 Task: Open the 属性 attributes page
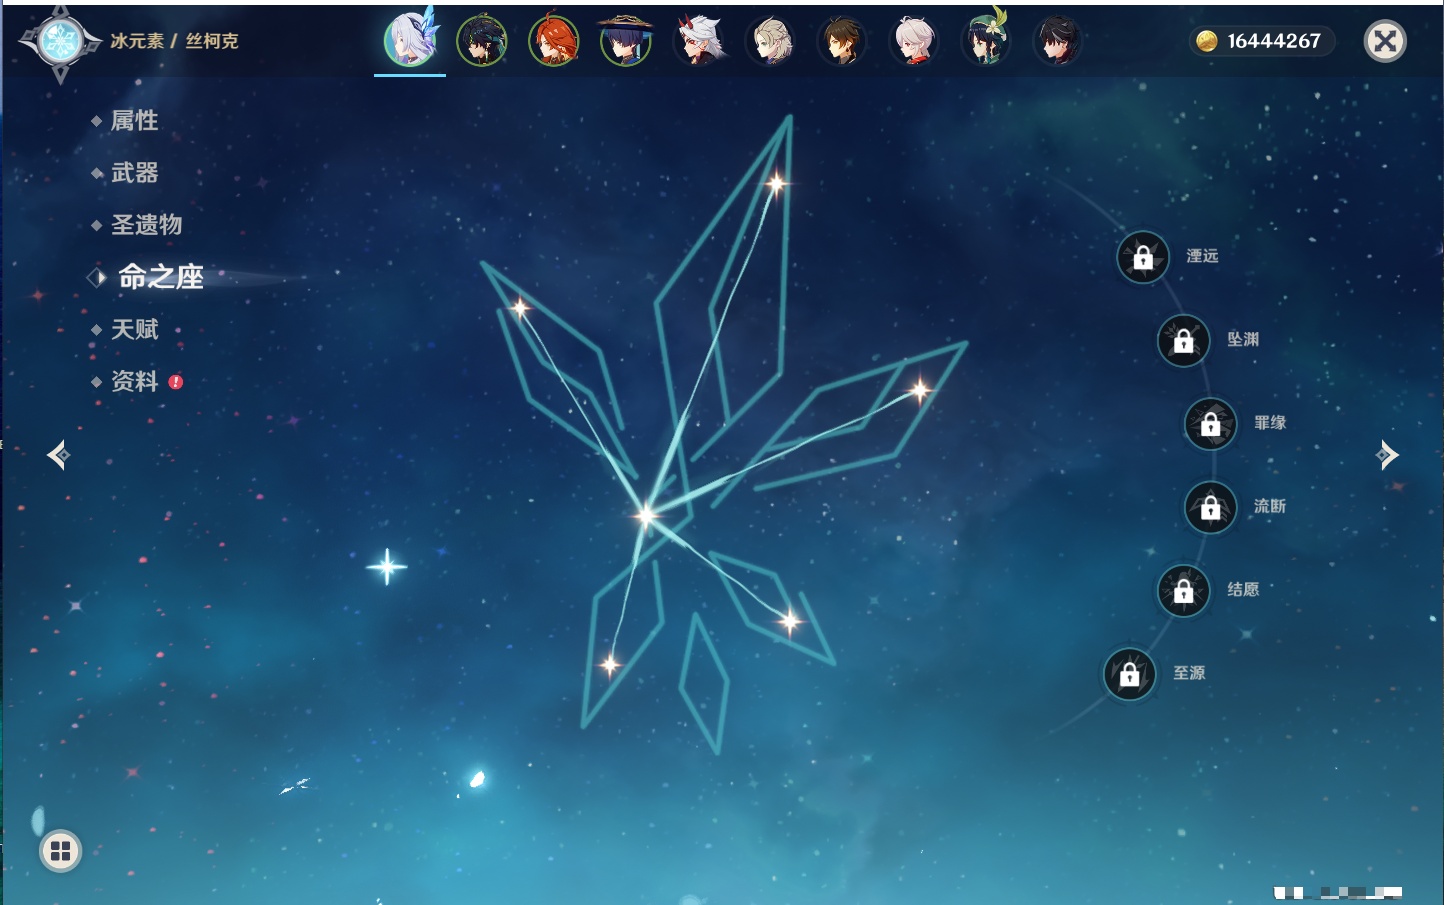(x=134, y=121)
